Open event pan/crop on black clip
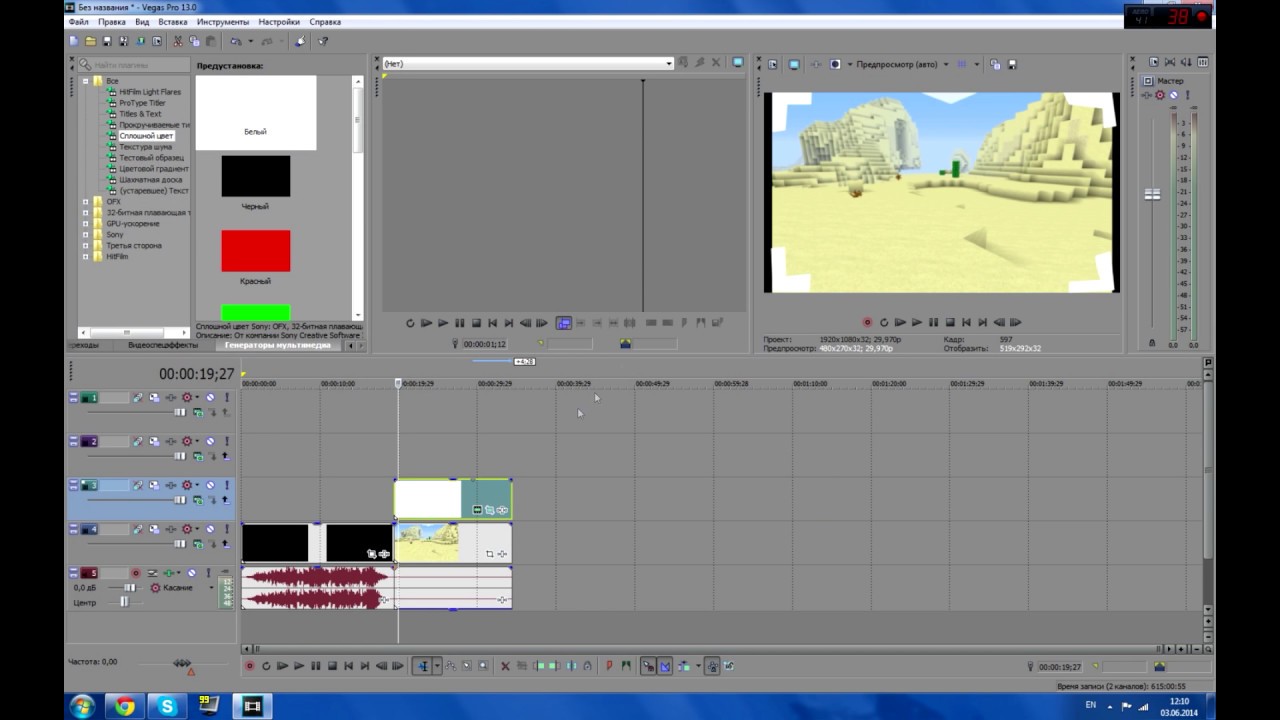Screen dimensions: 1280x720 pyautogui.click(x=372, y=553)
